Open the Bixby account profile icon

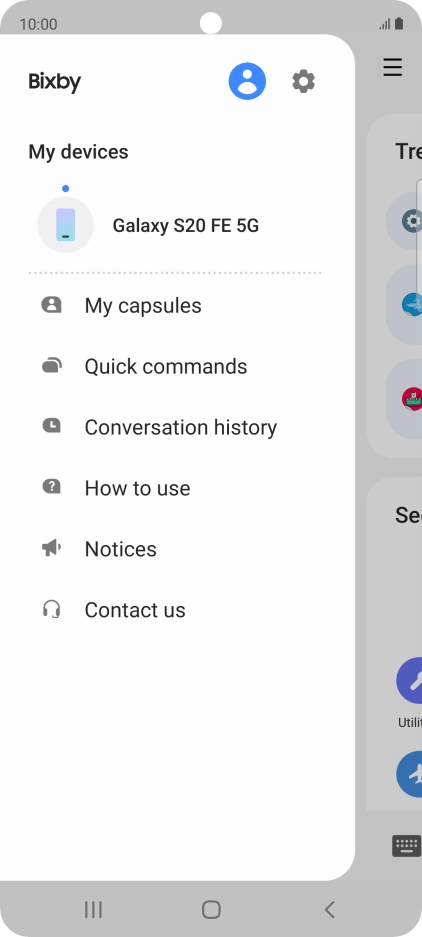[247, 81]
